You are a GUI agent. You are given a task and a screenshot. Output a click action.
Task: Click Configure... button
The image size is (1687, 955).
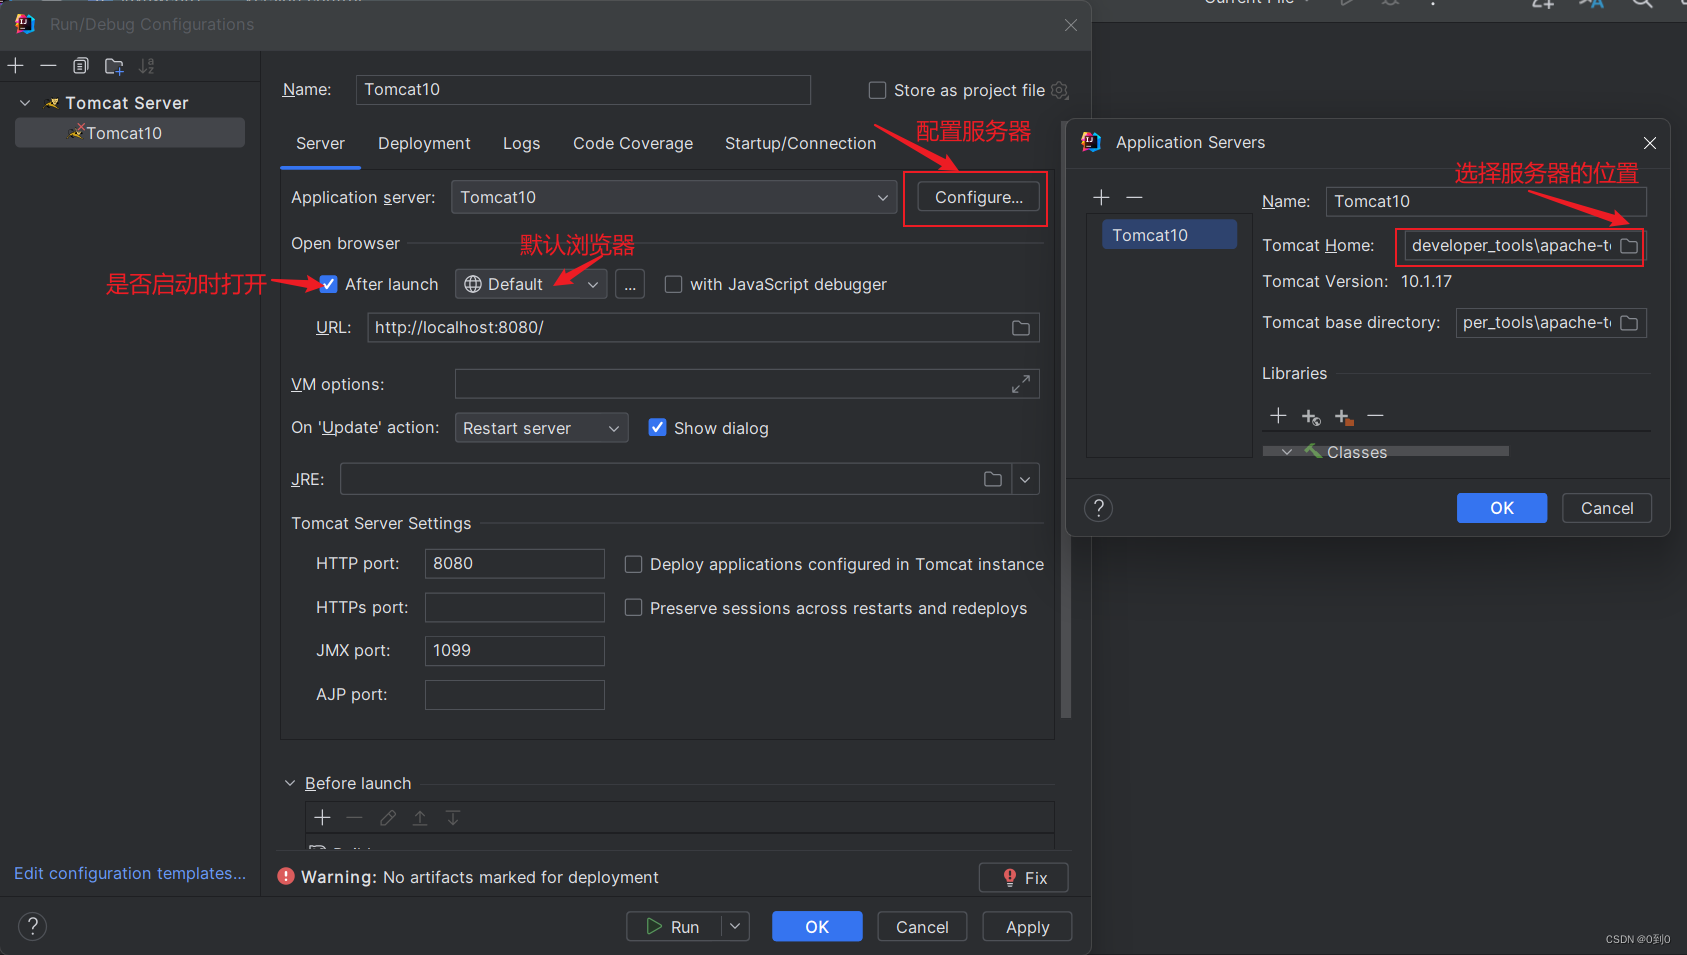[978, 197]
